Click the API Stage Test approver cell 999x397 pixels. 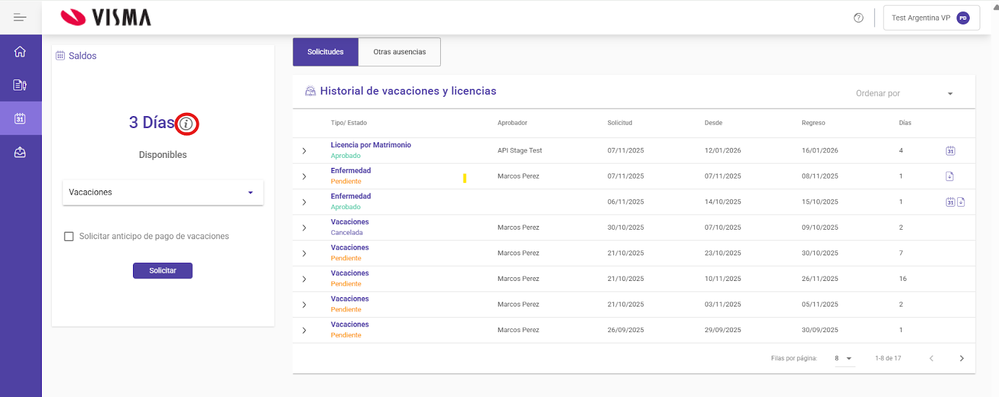(x=519, y=150)
